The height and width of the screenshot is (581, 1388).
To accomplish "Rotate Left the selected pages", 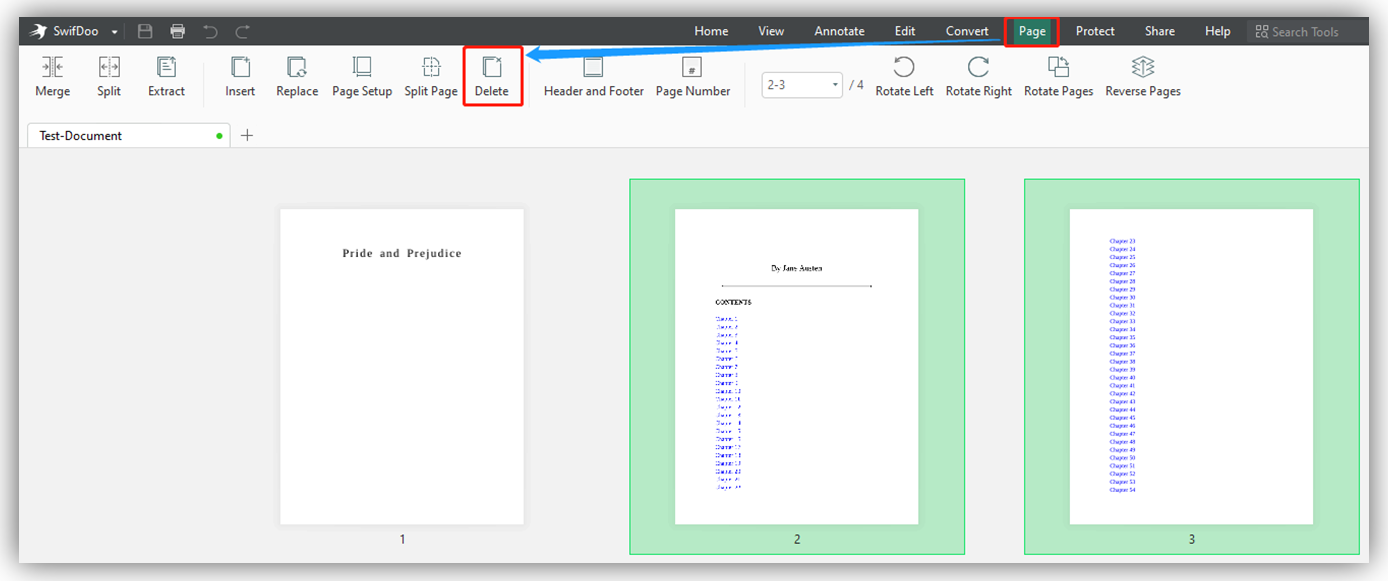I will [x=904, y=77].
